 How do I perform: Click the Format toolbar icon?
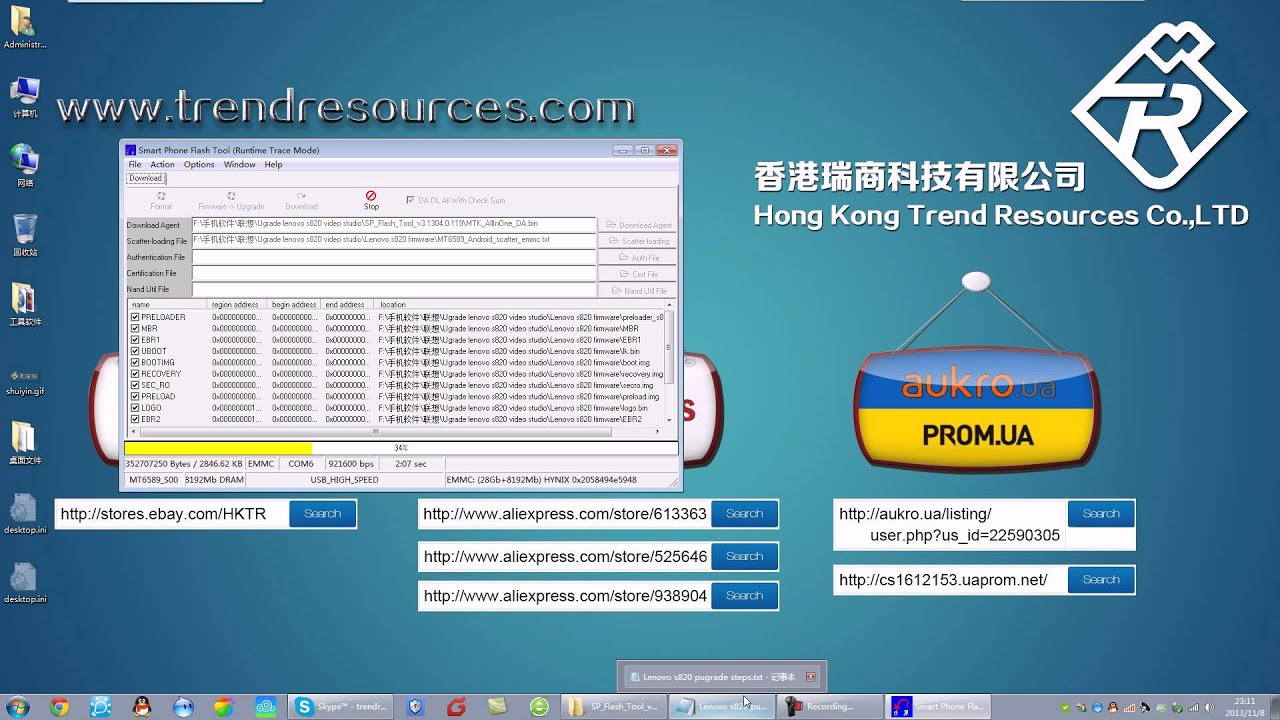(161, 200)
